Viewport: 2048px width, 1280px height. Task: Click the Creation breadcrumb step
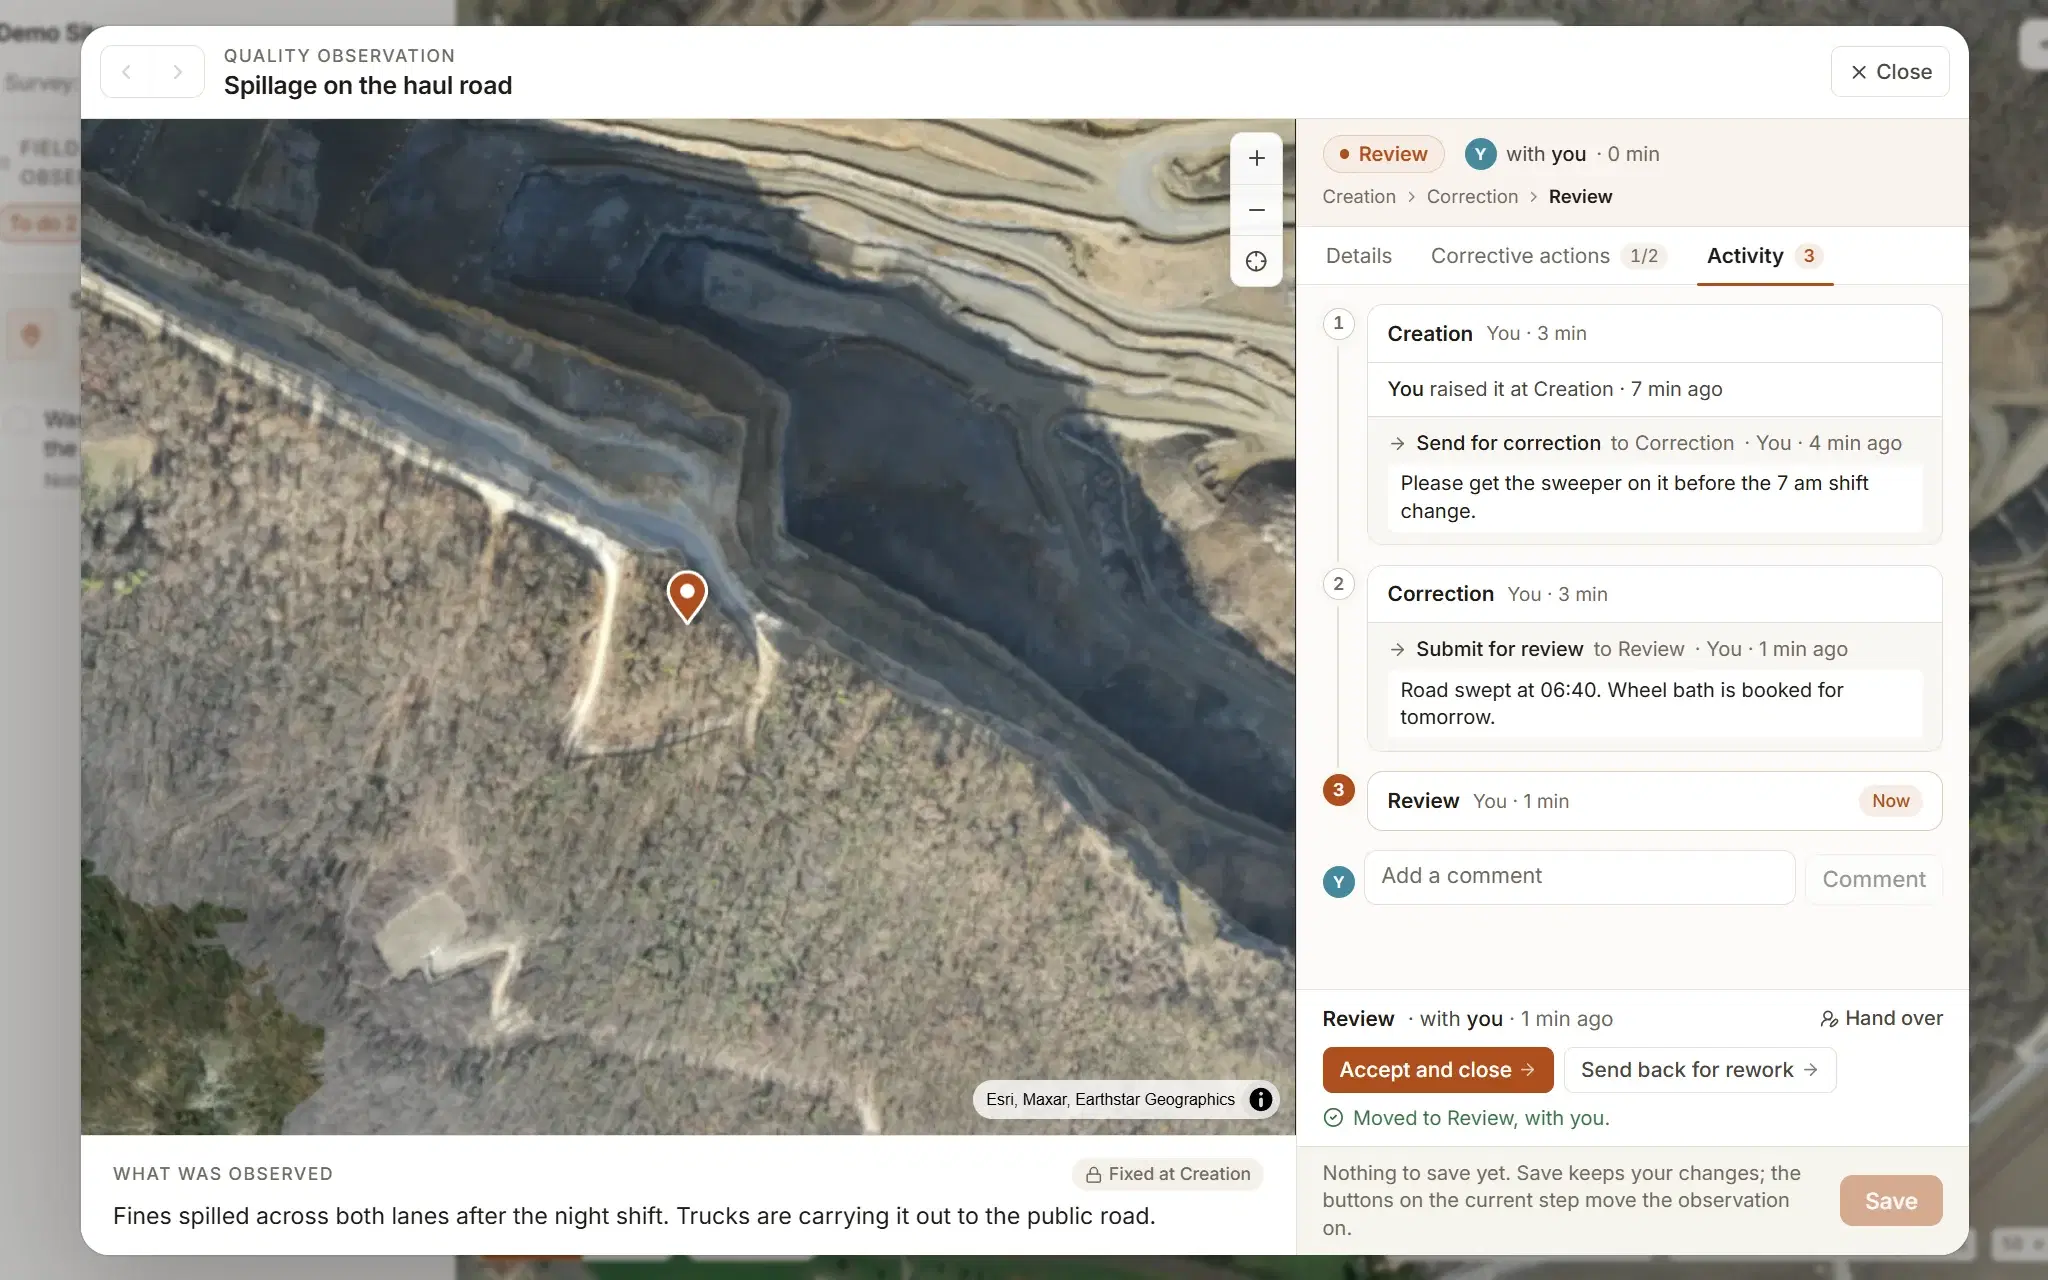[x=1358, y=197]
